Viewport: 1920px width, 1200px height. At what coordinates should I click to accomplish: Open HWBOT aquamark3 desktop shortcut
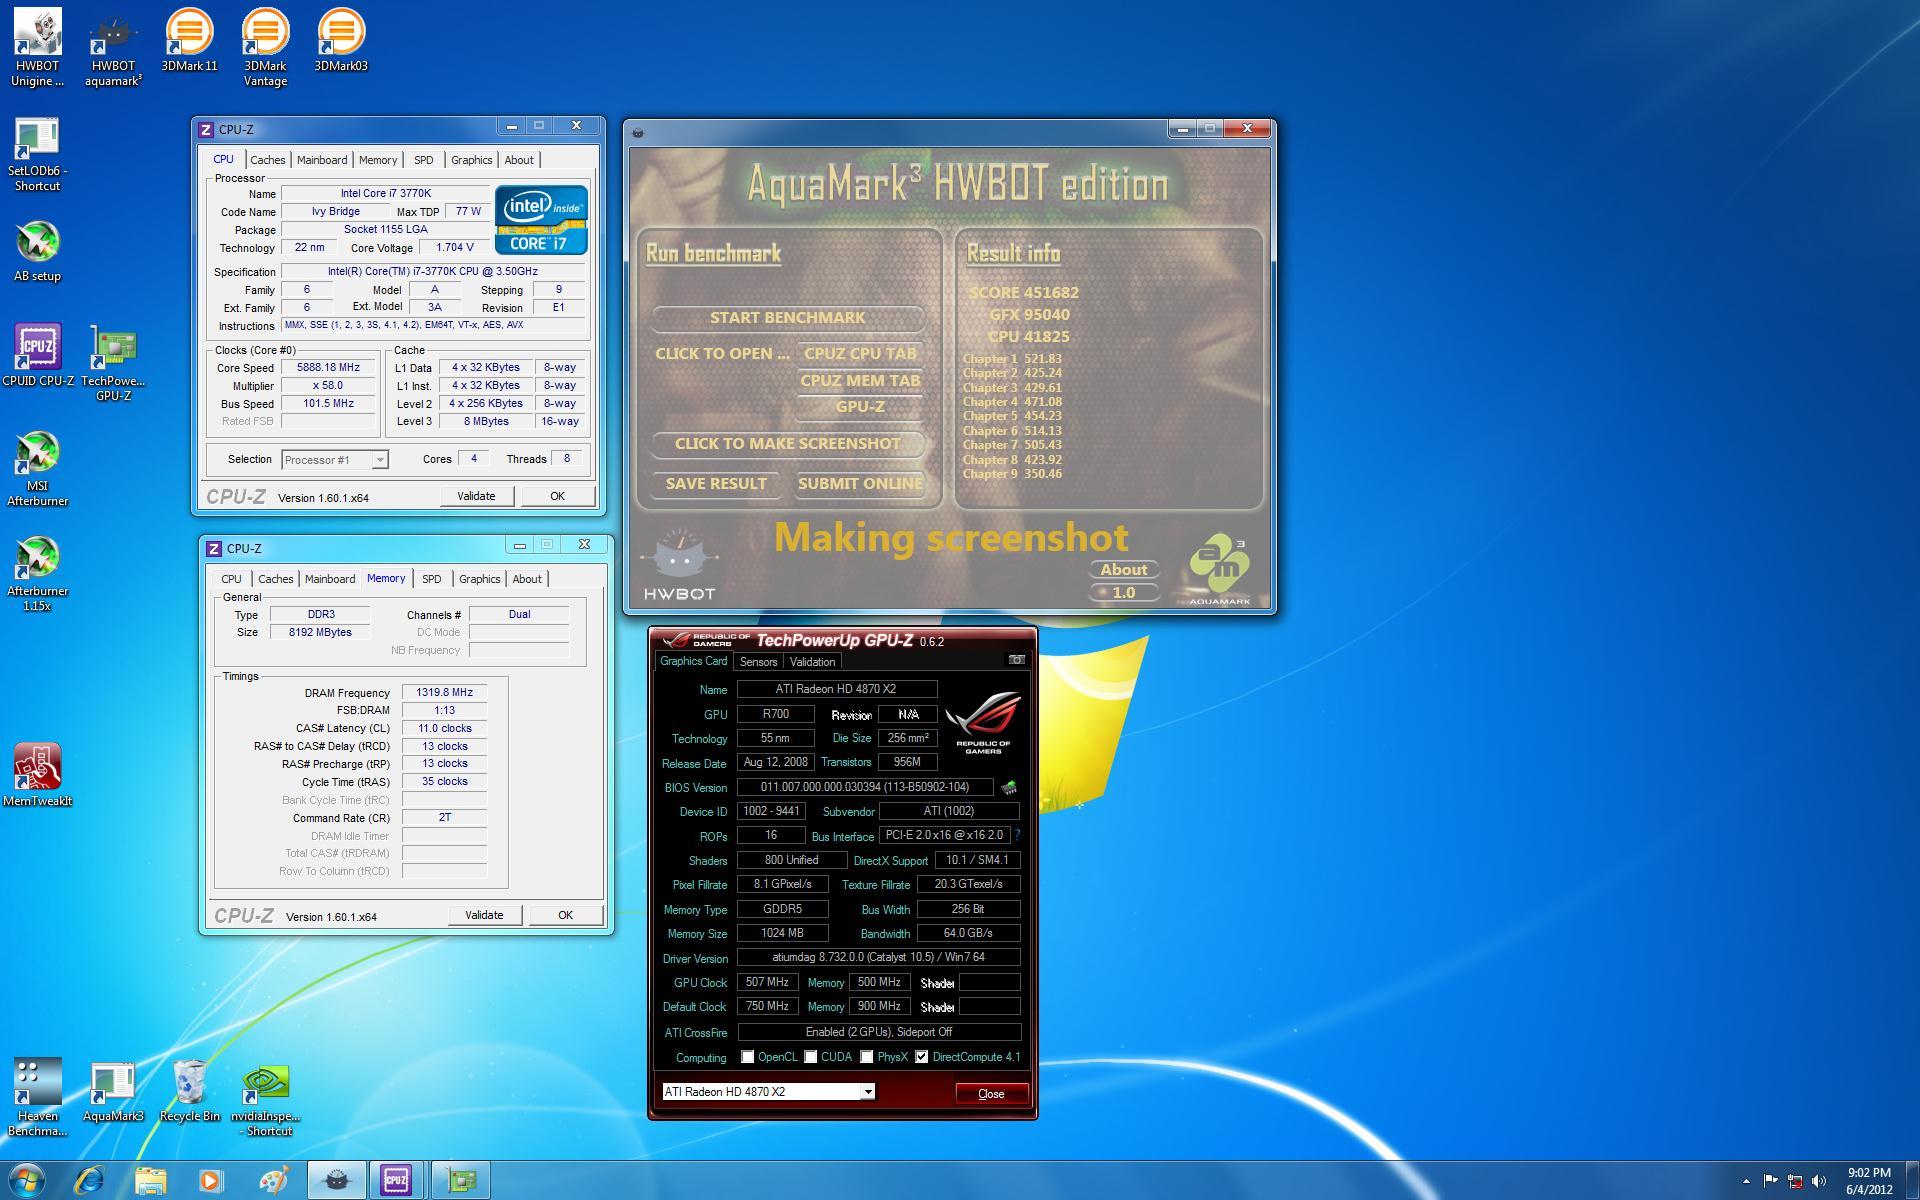point(113,47)
